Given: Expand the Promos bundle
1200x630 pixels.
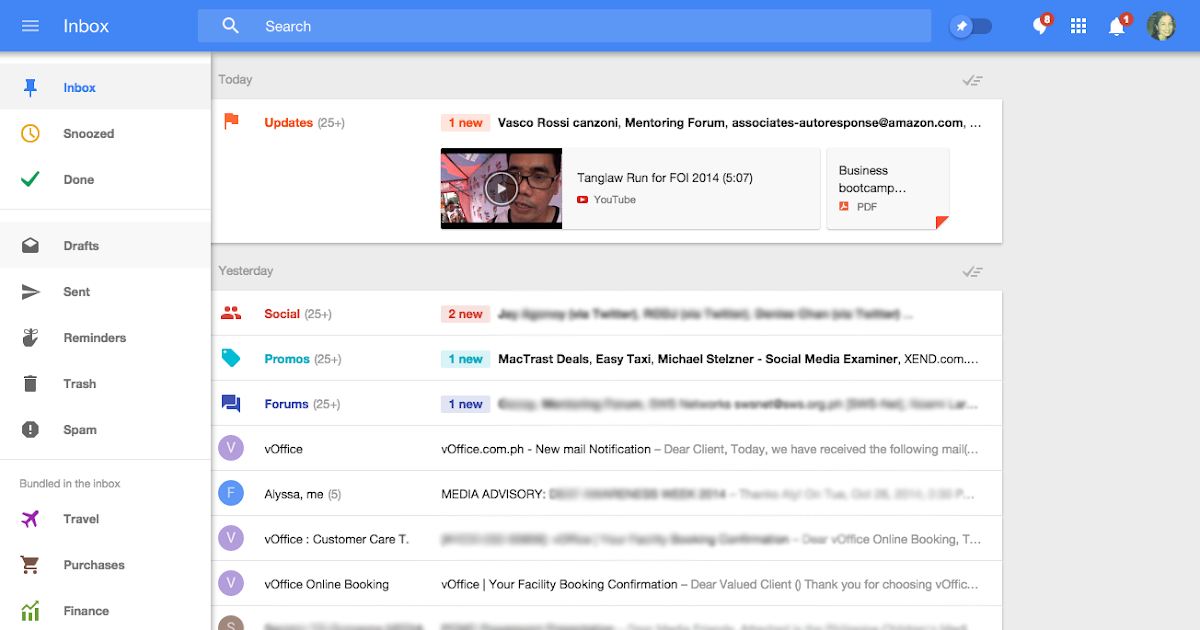Looking at the screenshot, I should [606, 359].
